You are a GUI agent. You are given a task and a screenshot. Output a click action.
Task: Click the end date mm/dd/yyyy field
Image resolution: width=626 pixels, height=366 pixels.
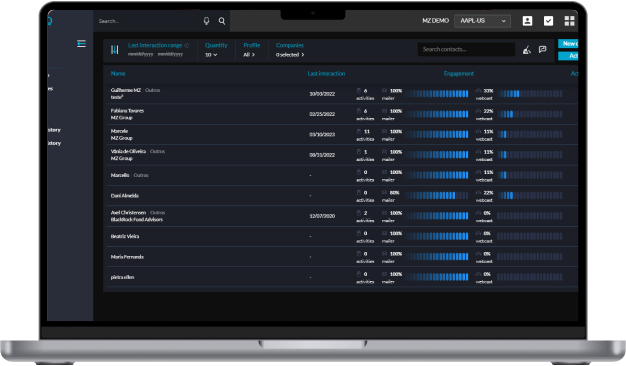[170, 54]
